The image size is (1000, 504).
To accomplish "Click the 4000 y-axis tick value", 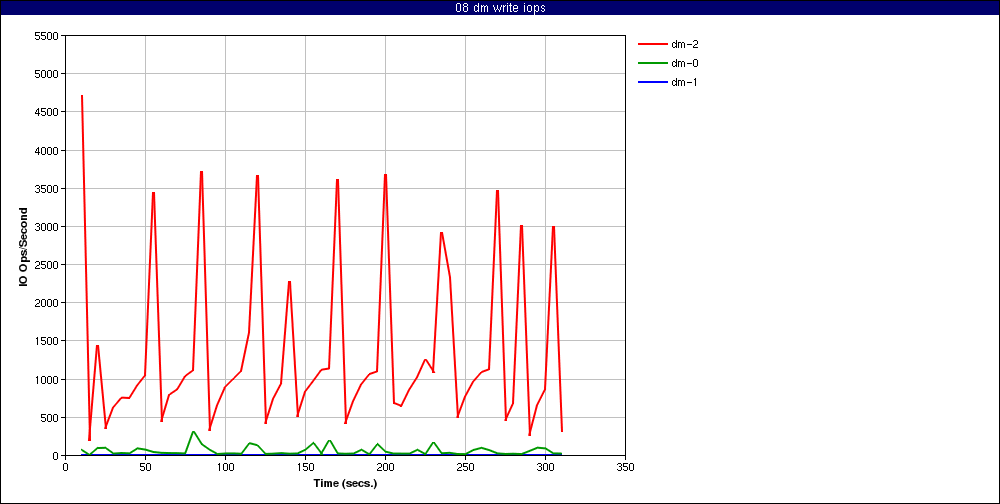I will pyautogui.click(x=47, y=151).
